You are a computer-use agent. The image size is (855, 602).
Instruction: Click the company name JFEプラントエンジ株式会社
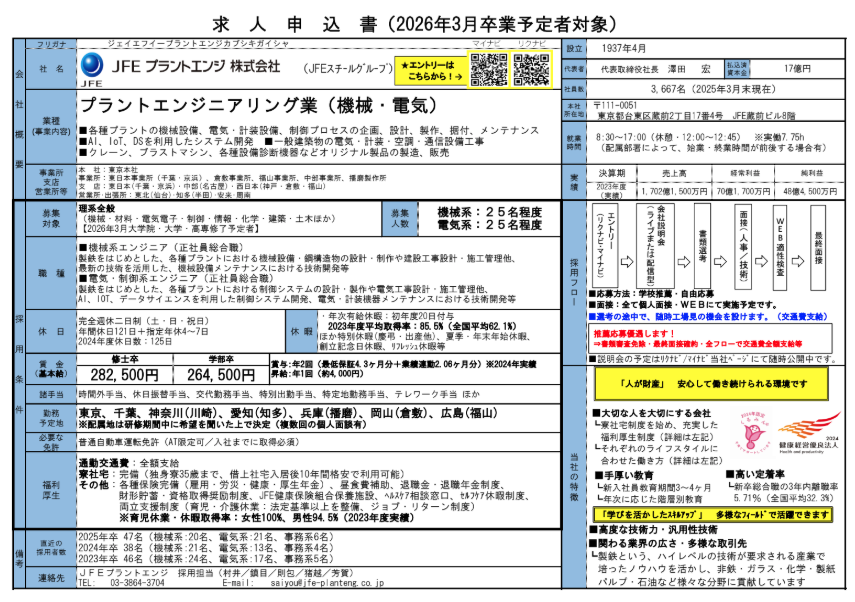pos(195,67)
